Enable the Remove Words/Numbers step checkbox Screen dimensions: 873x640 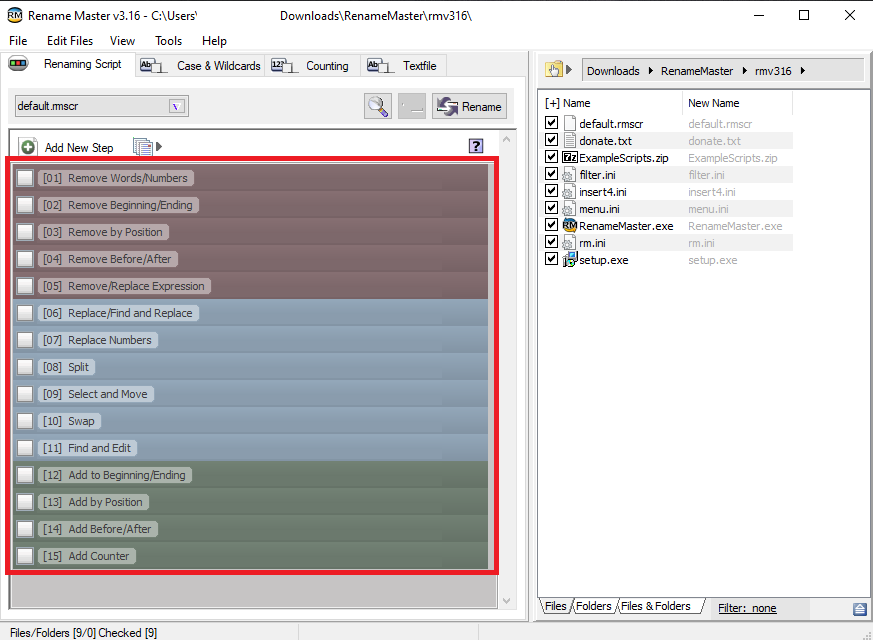(25, 178)
